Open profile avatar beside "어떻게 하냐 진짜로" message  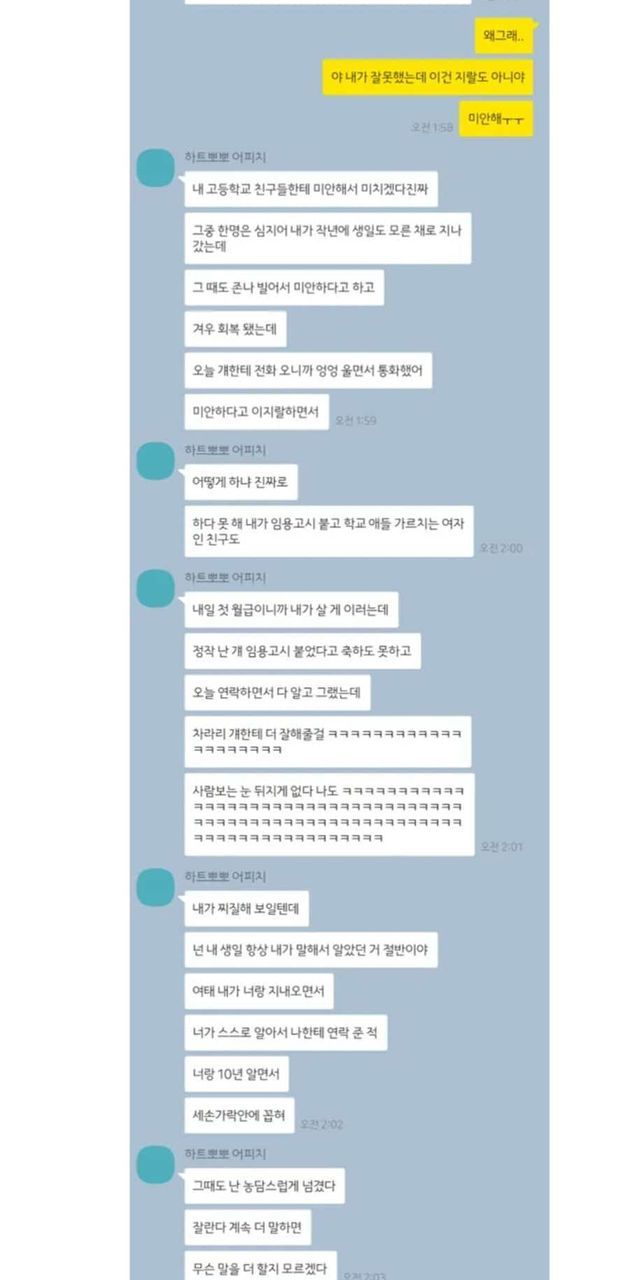click(x=155, y=461)
